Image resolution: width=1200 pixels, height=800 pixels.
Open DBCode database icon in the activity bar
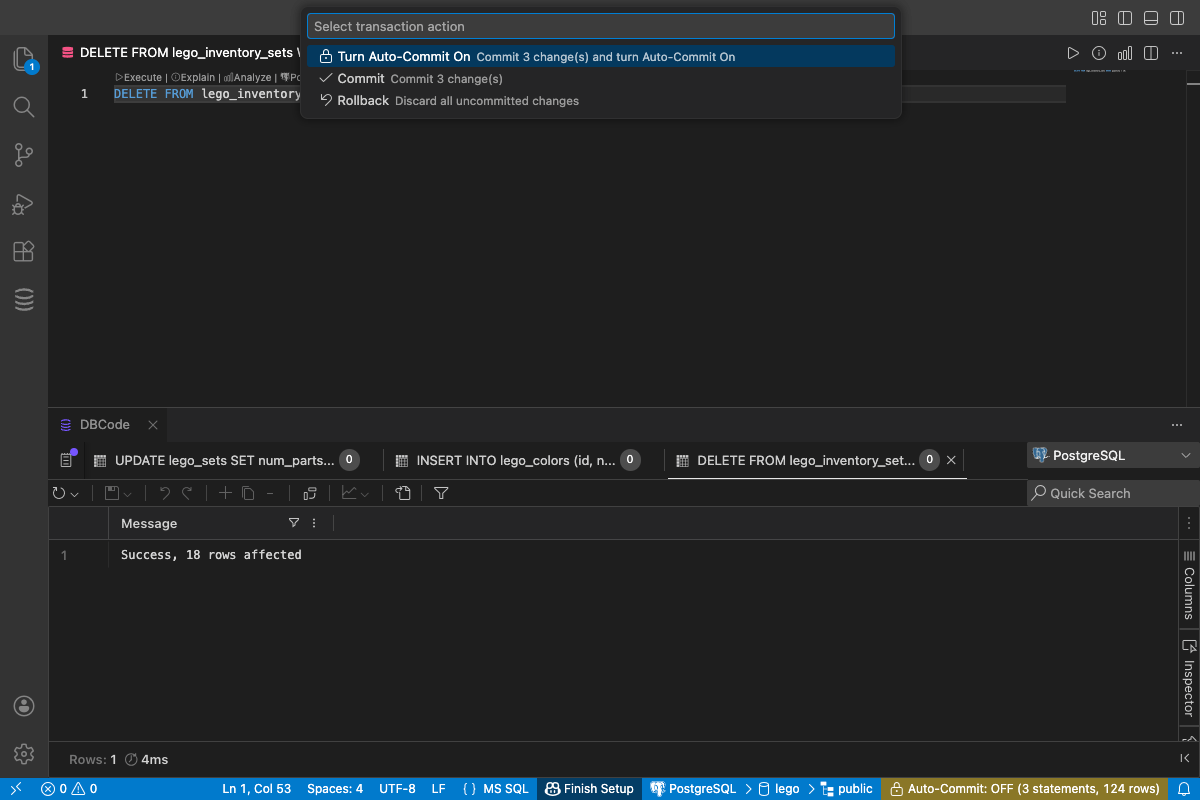click(24, 299)
